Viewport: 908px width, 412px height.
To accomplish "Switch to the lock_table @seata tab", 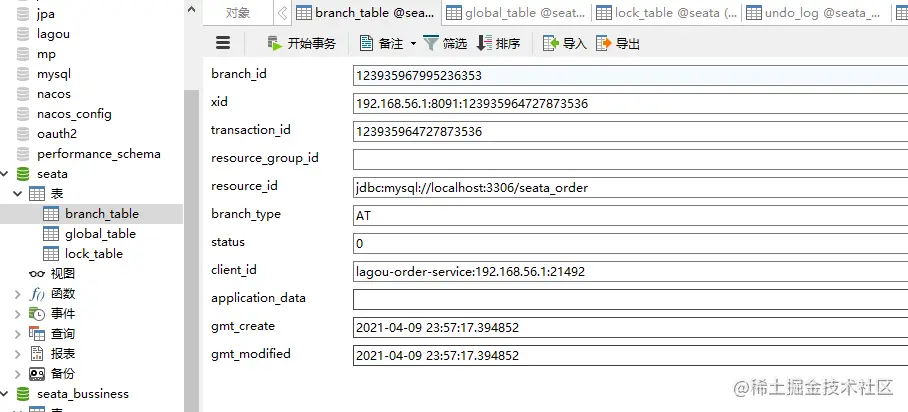I will click(x=666, y=13).
